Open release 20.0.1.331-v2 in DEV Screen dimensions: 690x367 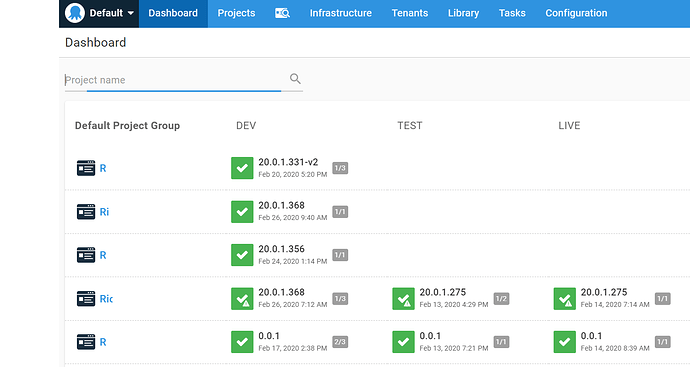pyautogui.click(x=288, y=162)
